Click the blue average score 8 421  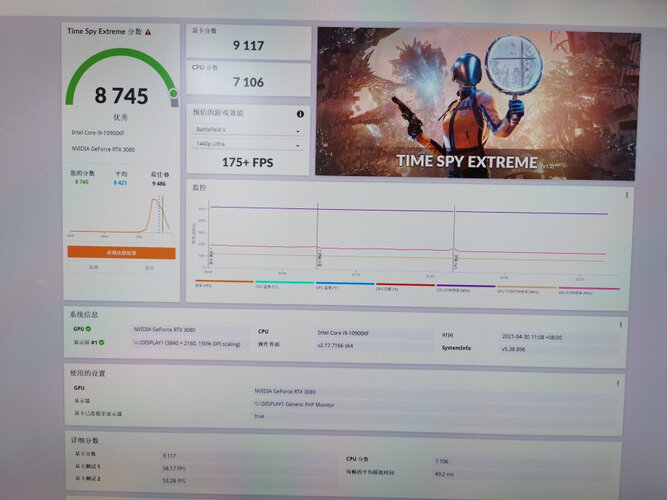(120, 183)
